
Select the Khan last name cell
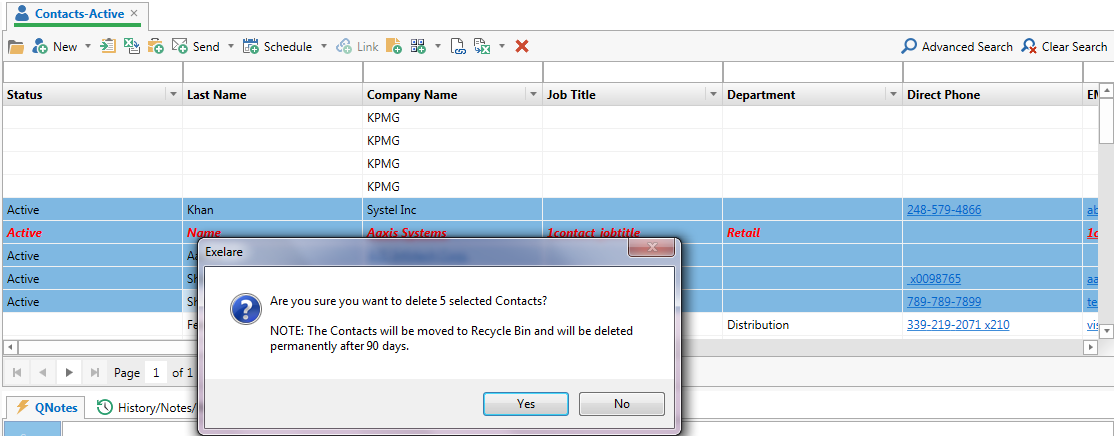pos(273,210)
